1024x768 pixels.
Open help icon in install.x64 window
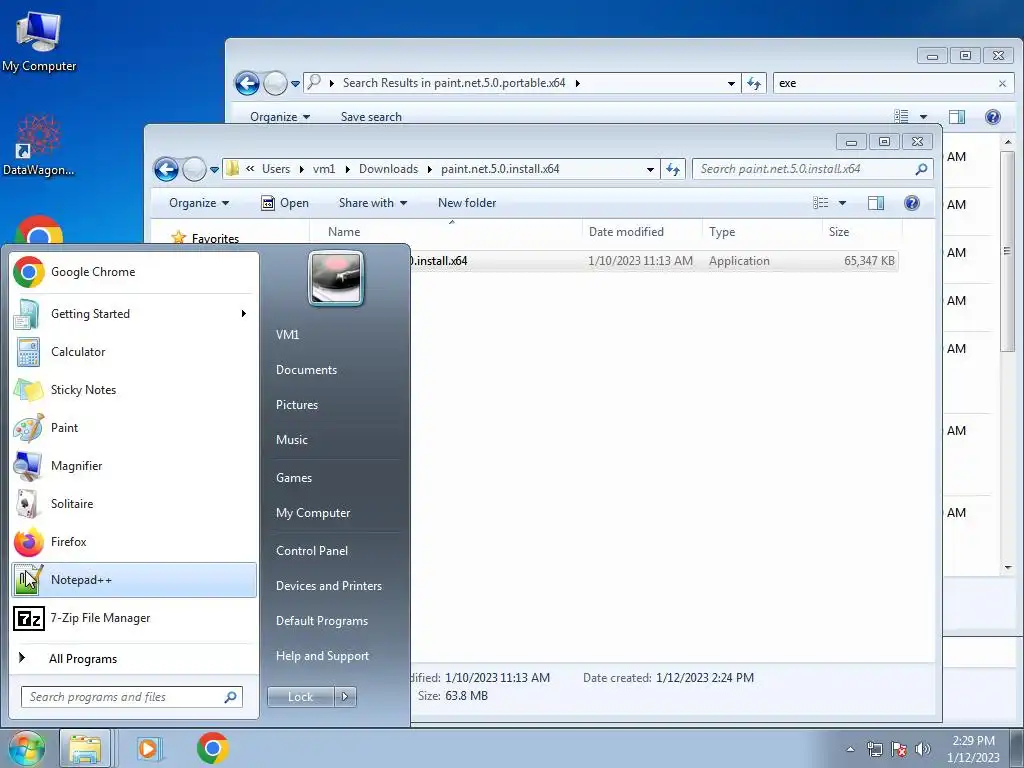[x=912, y=203]
